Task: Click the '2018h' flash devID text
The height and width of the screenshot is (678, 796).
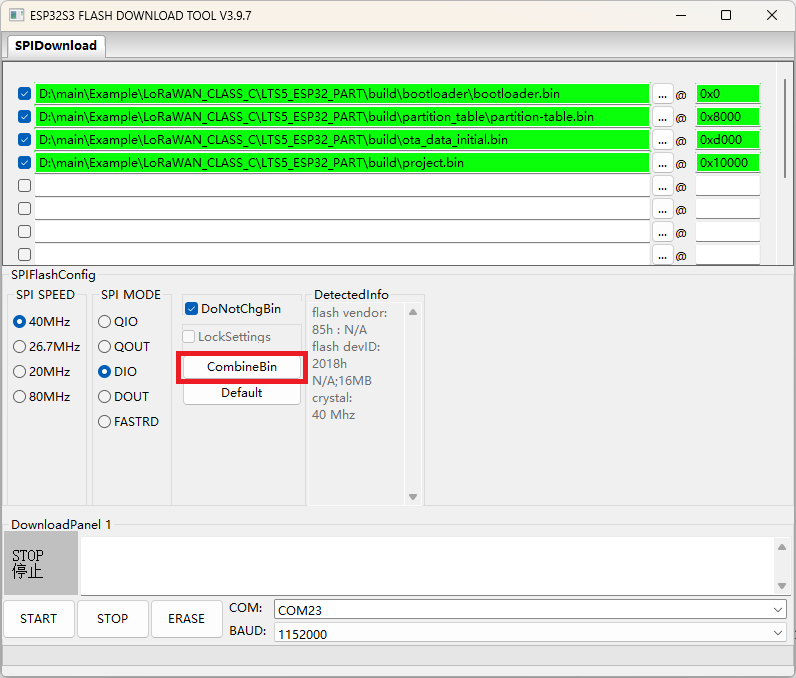Action: (x=329, y=364)
